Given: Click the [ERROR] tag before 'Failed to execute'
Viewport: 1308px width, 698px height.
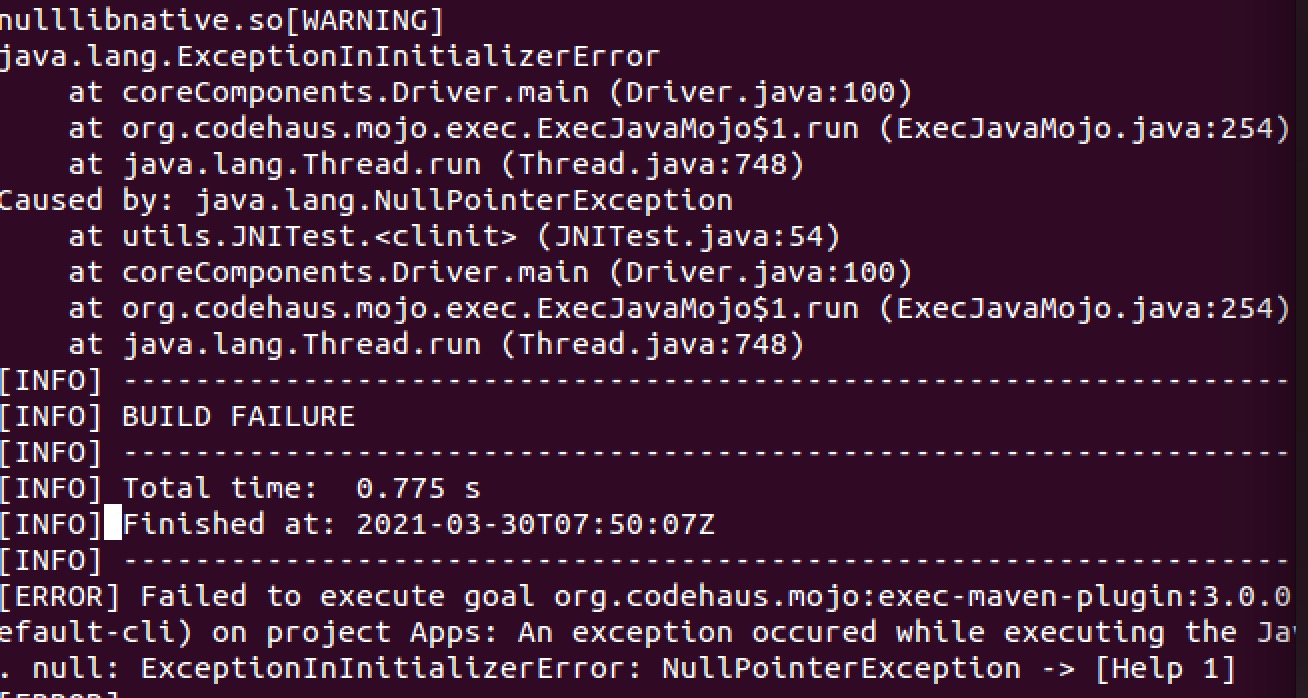Looking at the screenshot, I should [x=60, y=596].
